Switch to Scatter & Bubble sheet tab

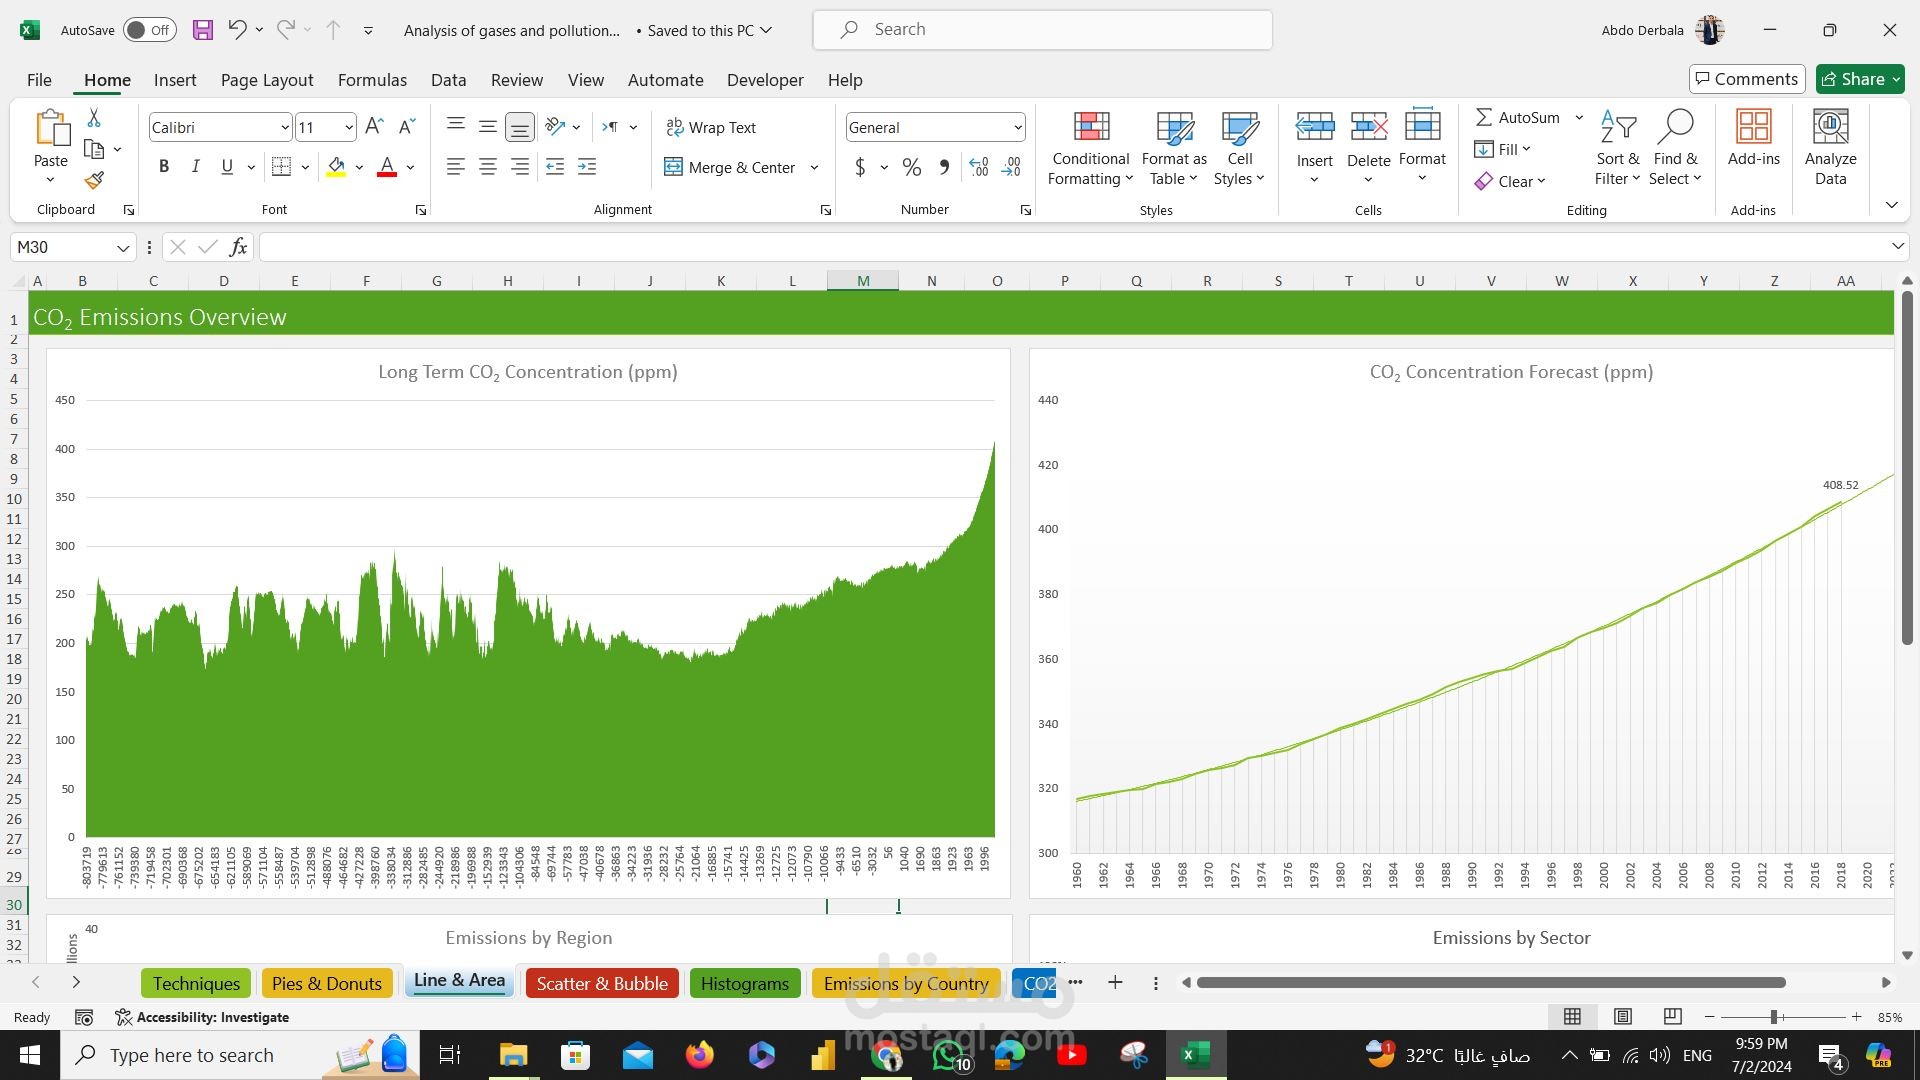602,983
